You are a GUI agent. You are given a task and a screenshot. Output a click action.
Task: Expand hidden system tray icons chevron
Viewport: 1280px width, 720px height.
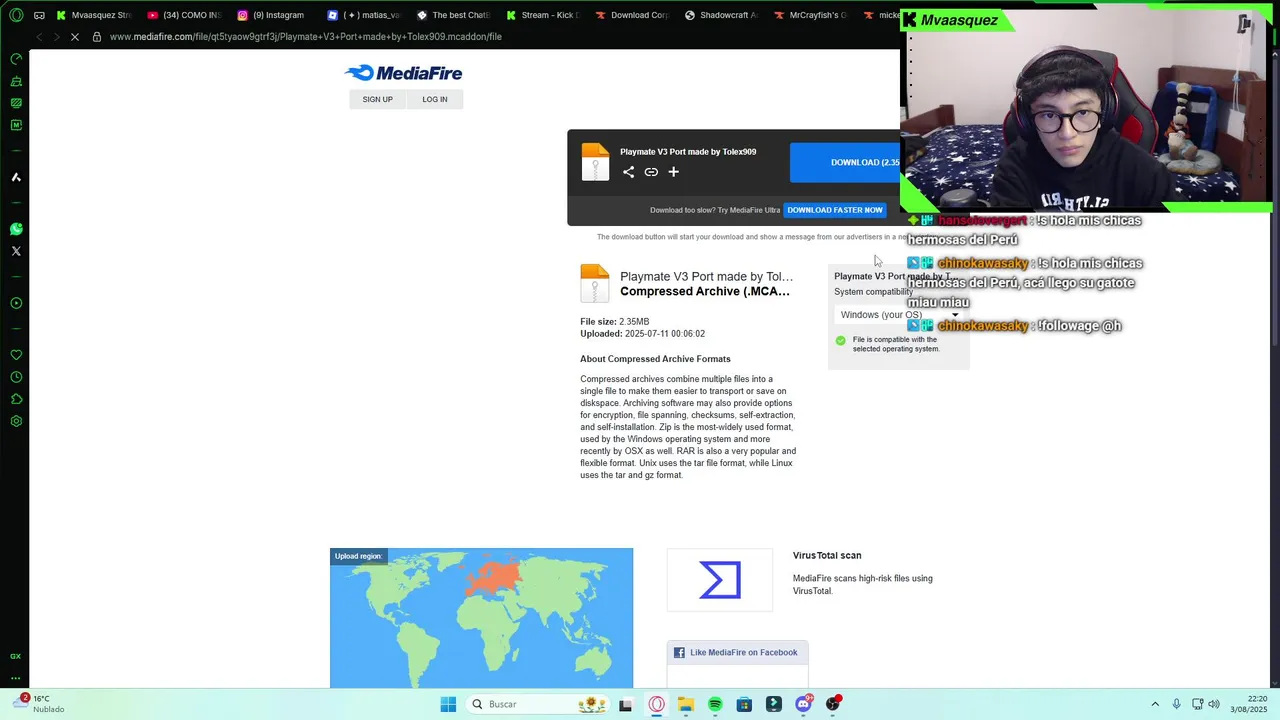1155,704
